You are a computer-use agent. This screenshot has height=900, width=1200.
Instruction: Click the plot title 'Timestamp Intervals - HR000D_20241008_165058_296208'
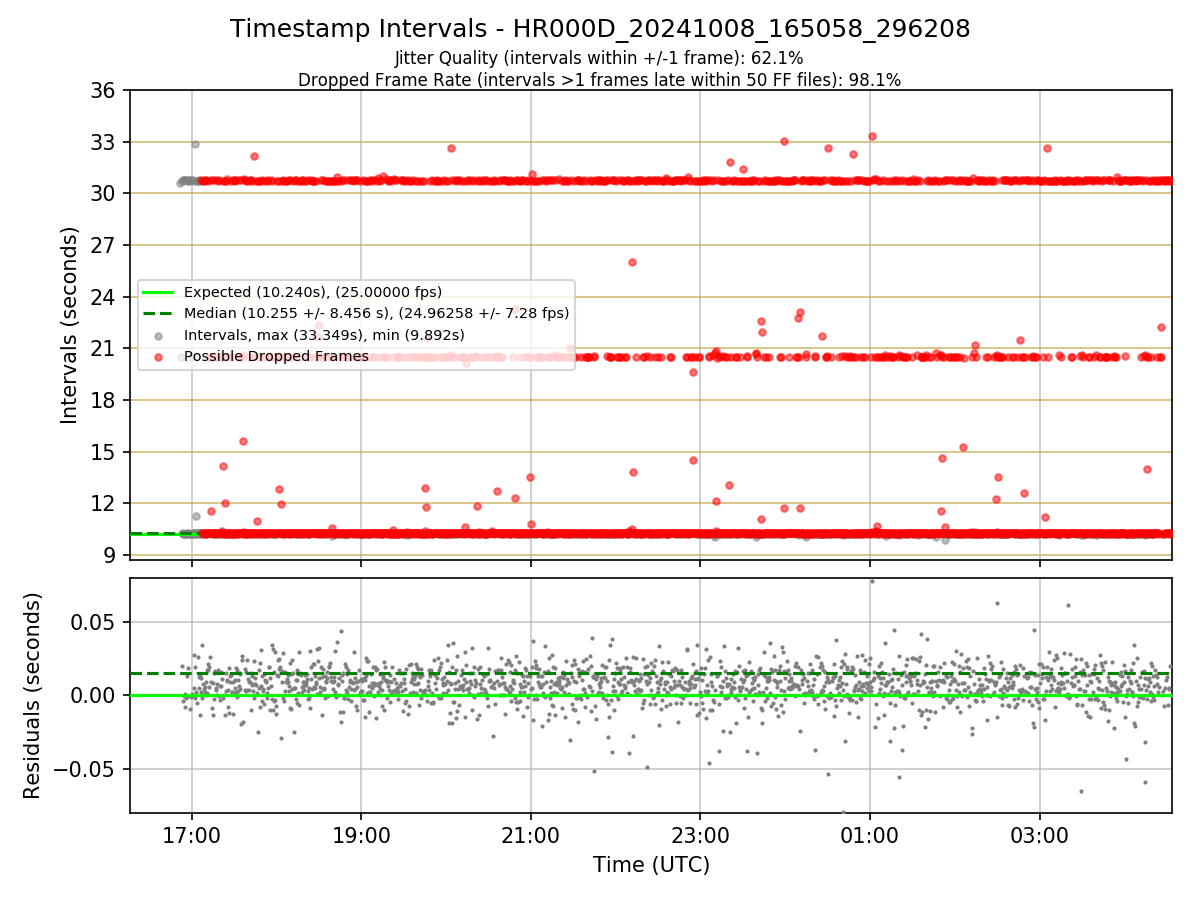click(600, 29)
